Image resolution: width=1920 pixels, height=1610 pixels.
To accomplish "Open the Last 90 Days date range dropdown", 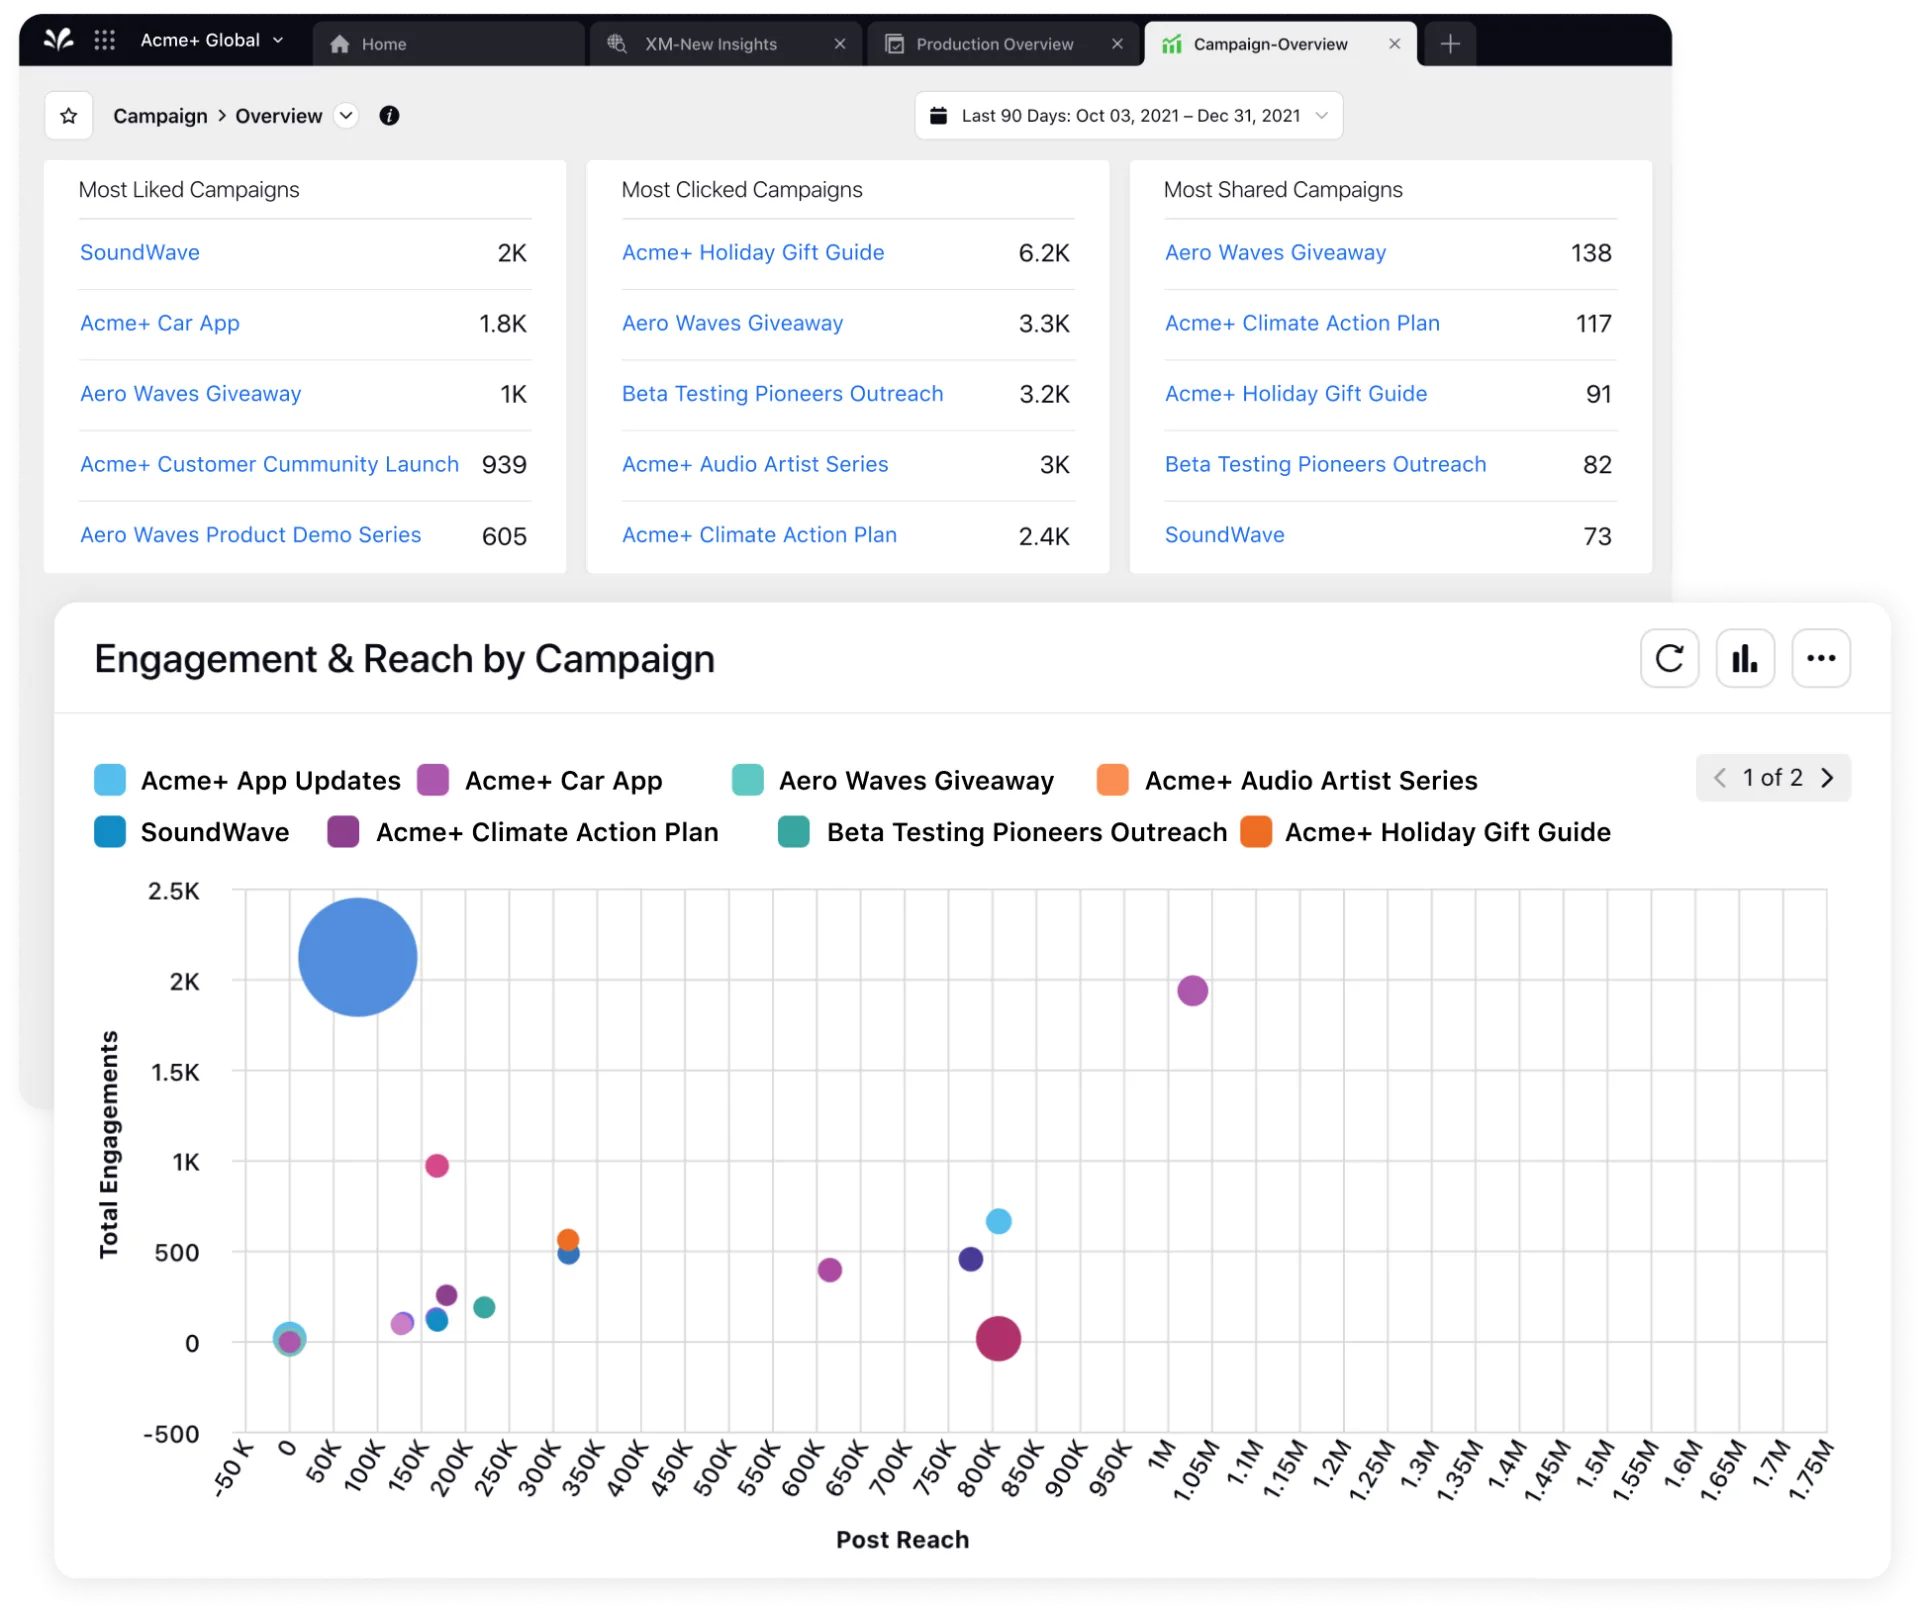I will [1325, 115].
